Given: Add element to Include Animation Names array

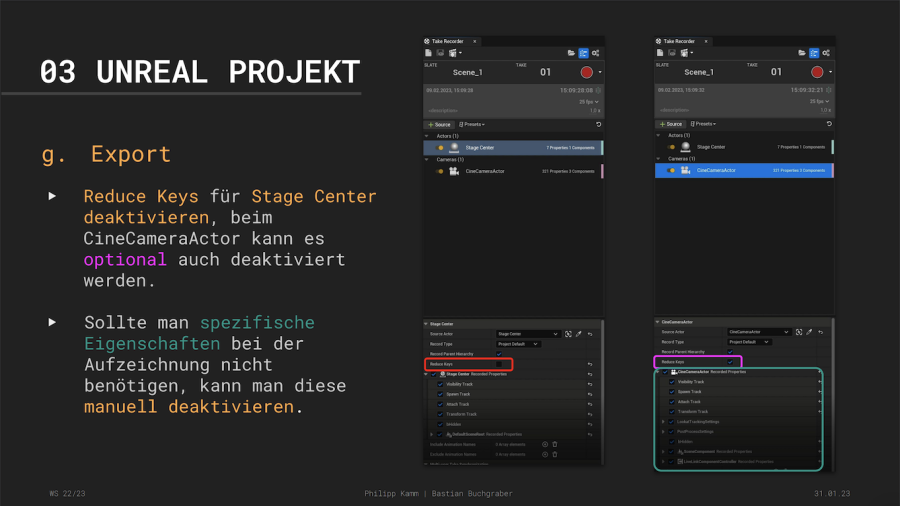Looking at the screenshot, I should click(x=544, y=443).
